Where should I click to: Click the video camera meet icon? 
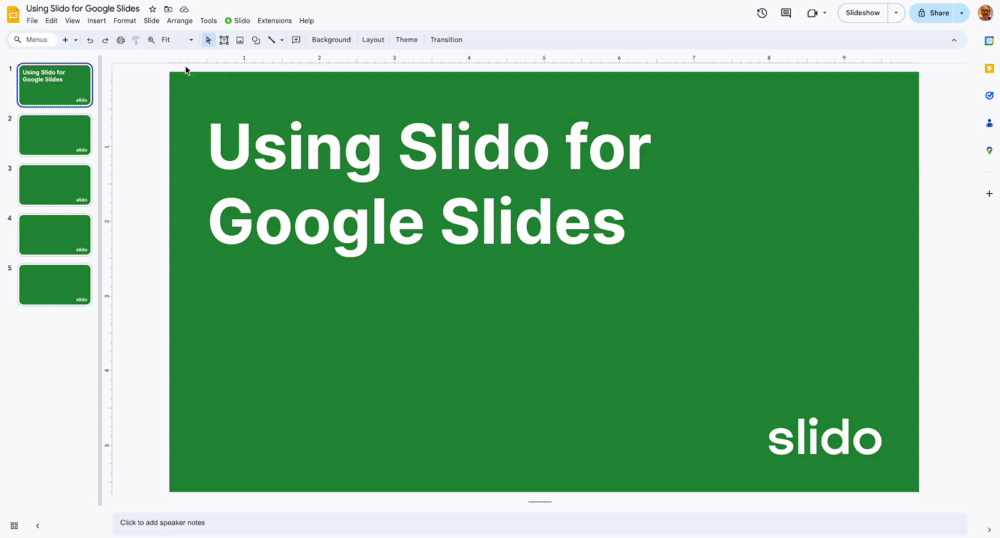[812, 13]
